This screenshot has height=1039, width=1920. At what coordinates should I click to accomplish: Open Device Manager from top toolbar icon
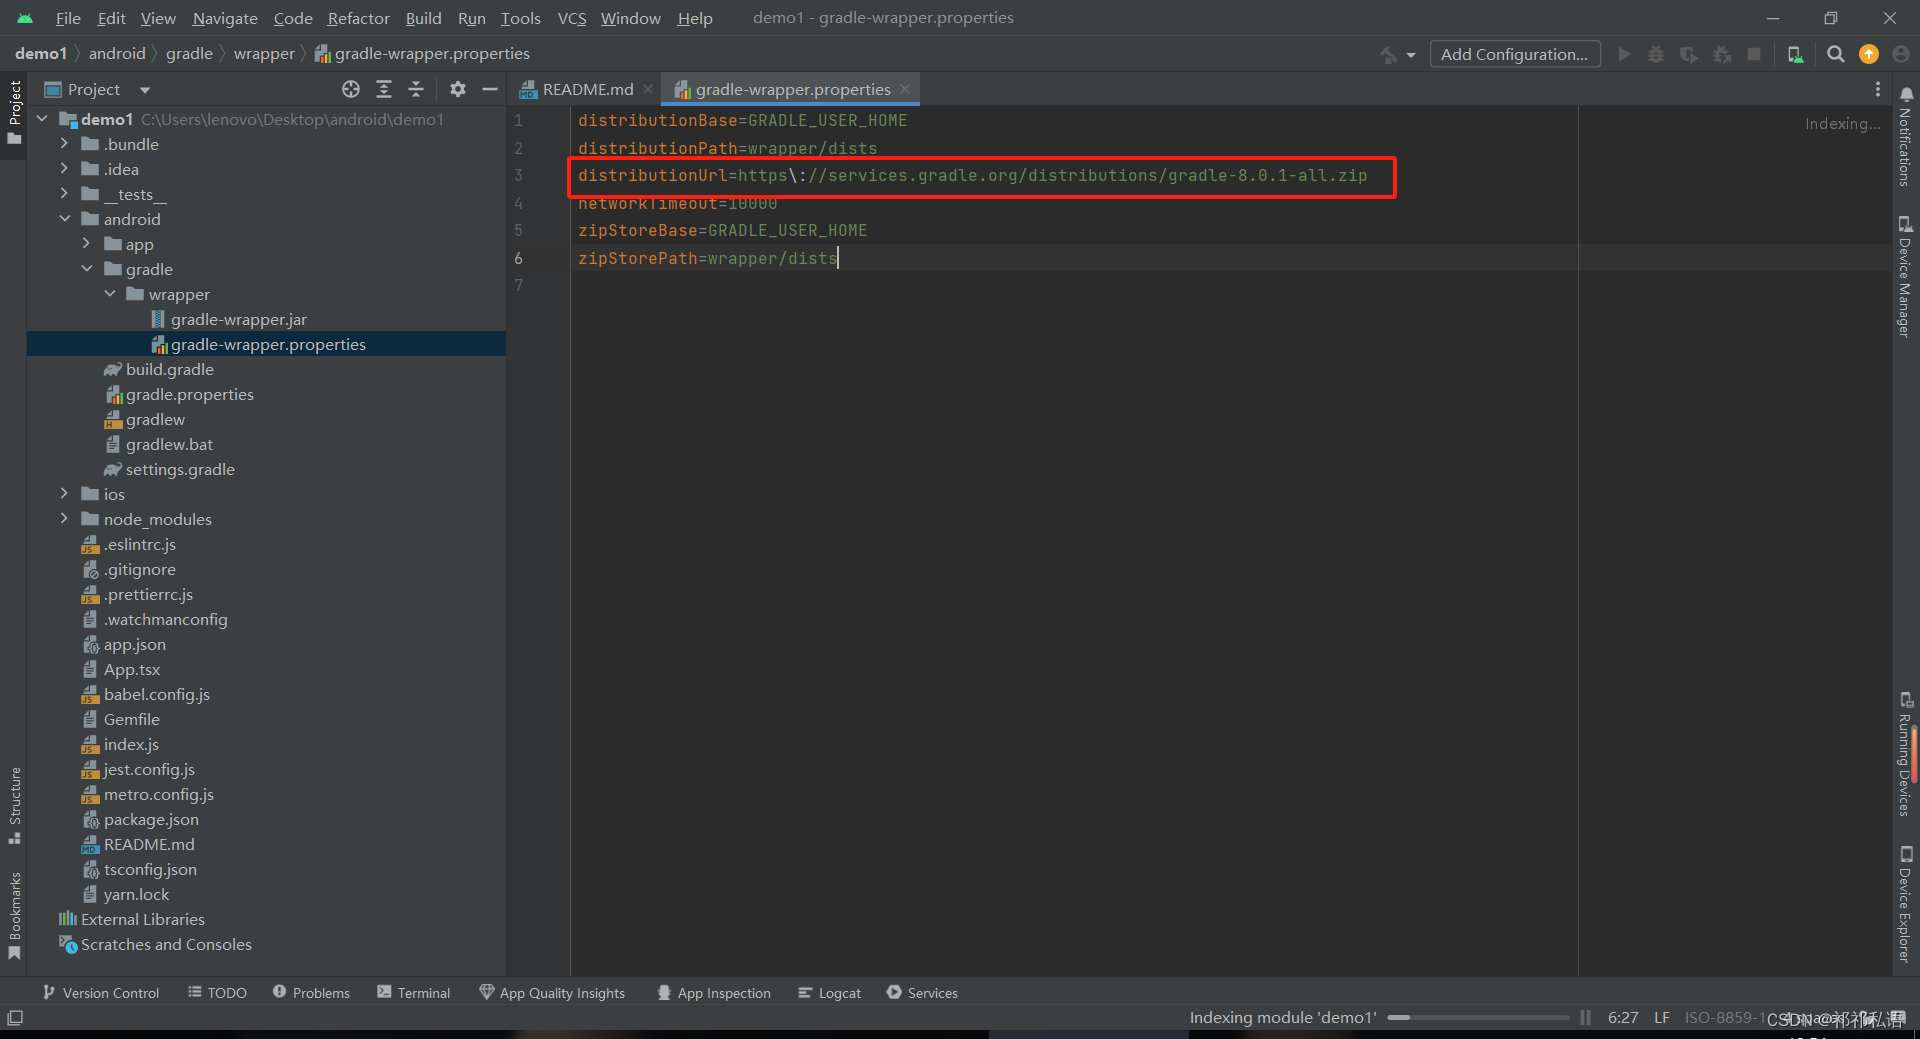pos(1796,54)
